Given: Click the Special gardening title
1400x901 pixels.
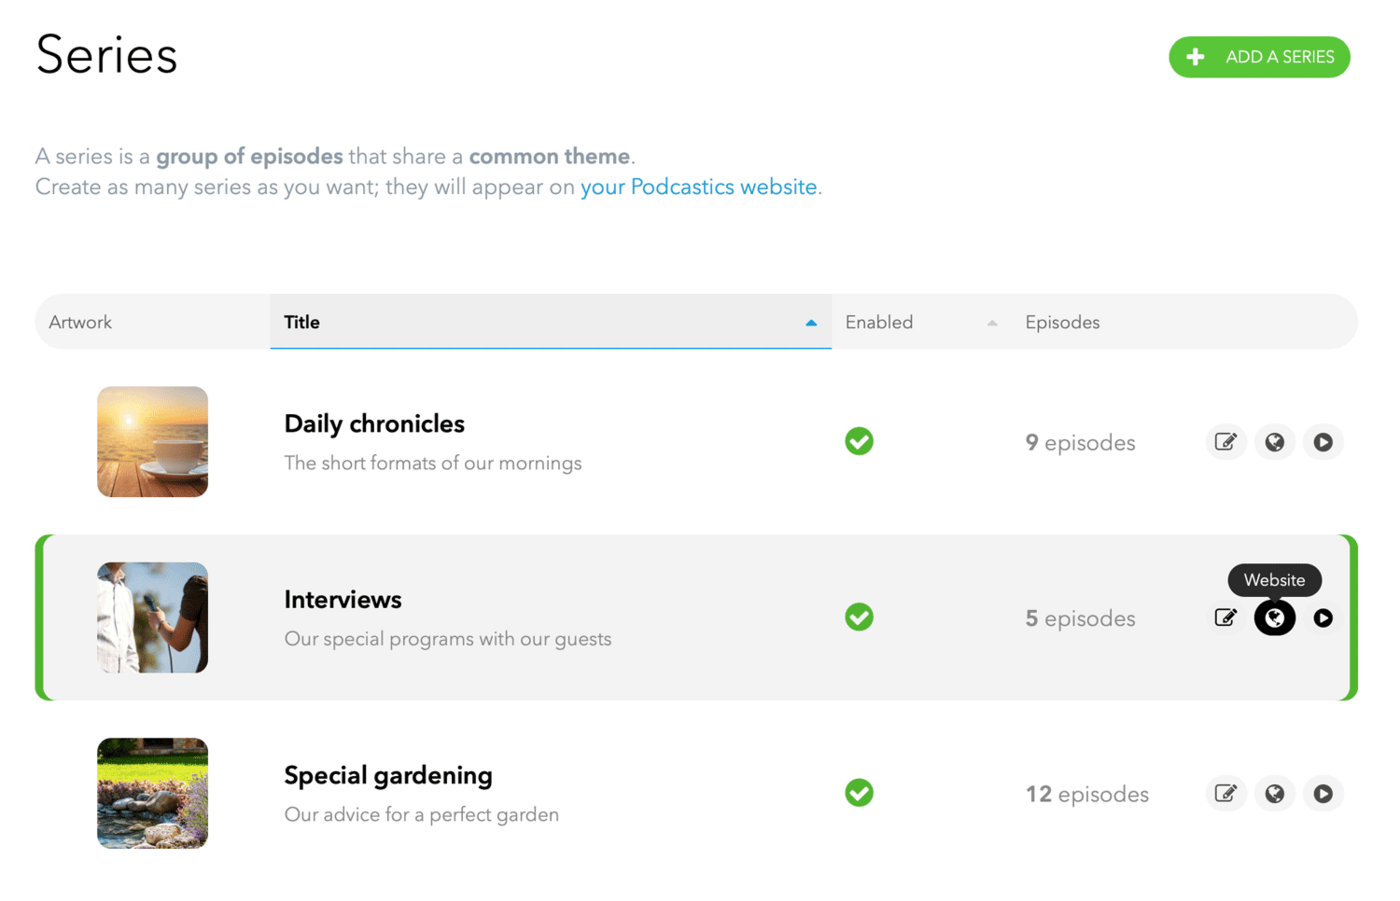Looking at the screenshot, I should pos(388,776).
